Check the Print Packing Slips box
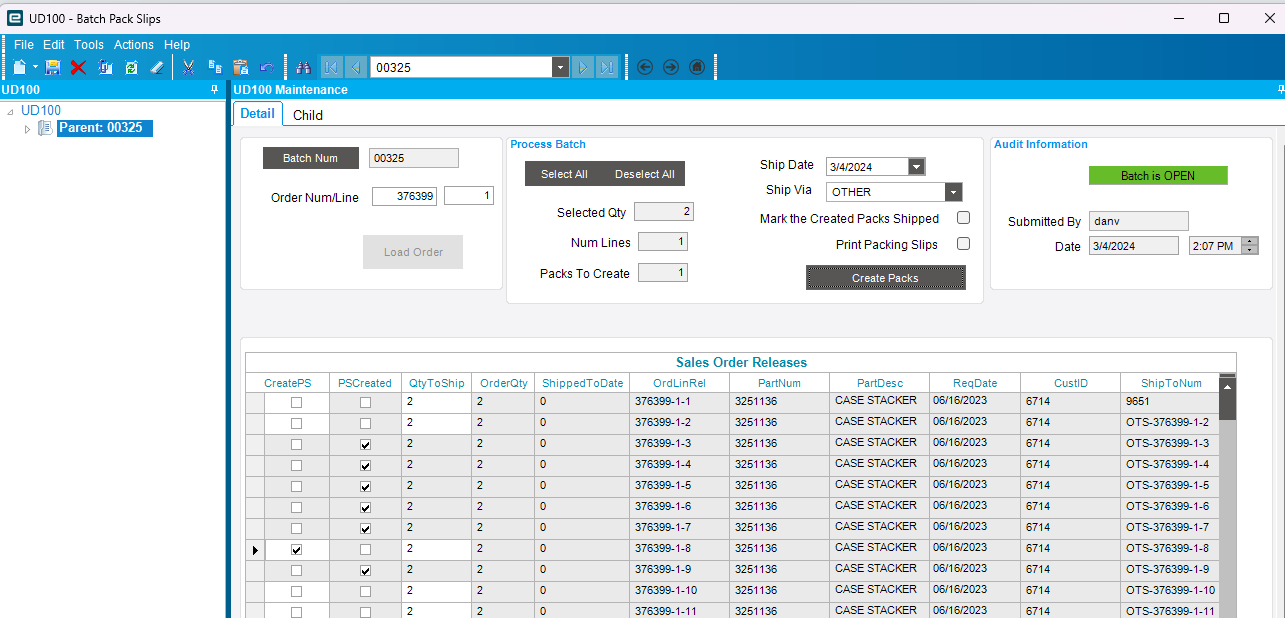The image size is (1285, 618). [x=964, y=243]
